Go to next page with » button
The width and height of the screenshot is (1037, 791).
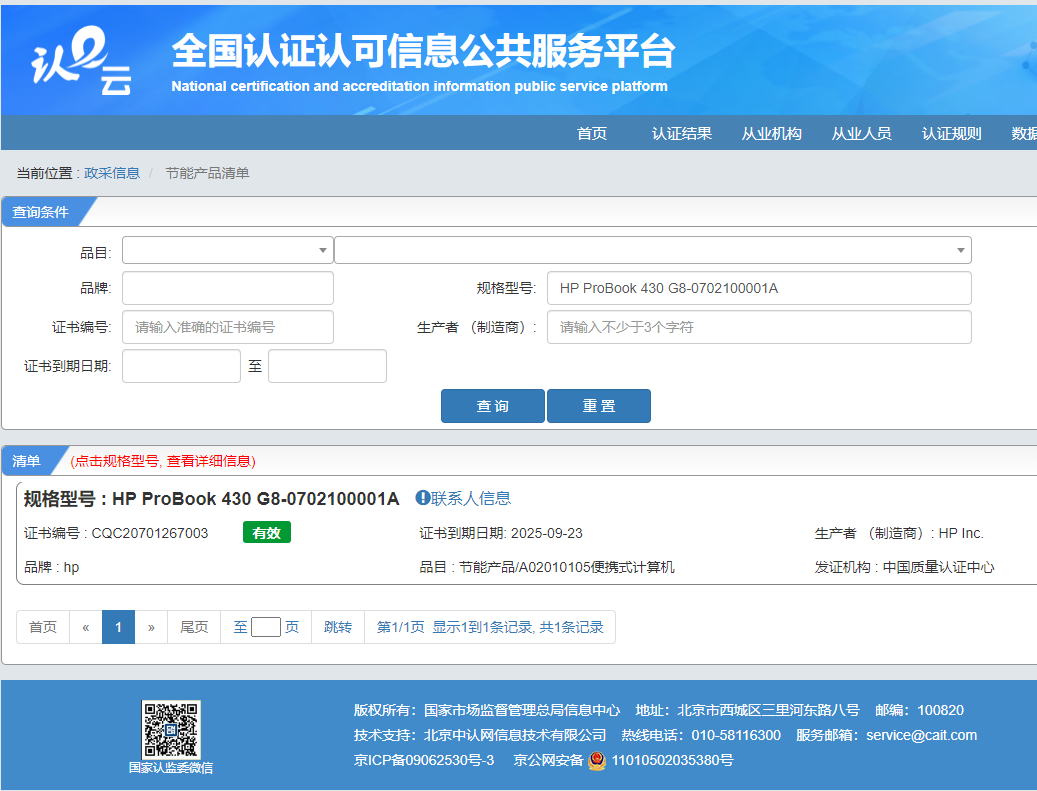click(151, 627)
